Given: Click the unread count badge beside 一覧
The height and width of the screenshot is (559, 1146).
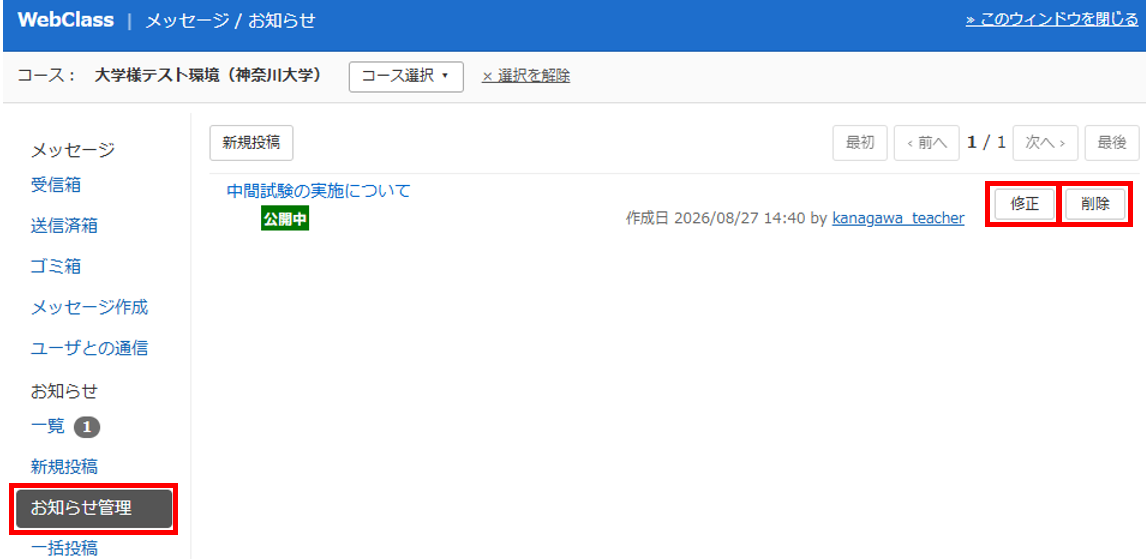Looking at the screenshot, I should (87, 427).
